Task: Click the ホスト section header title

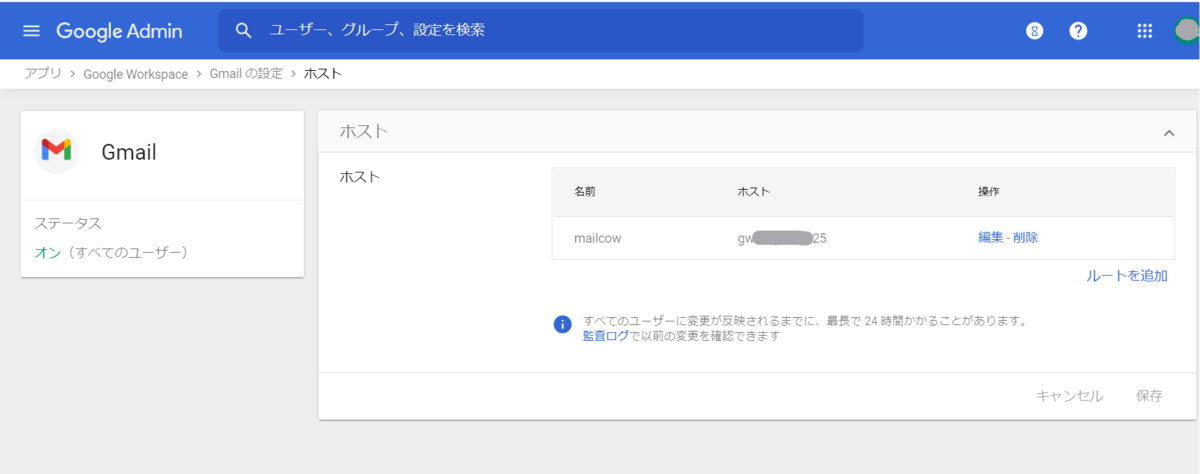Action: tap(364, 131)
